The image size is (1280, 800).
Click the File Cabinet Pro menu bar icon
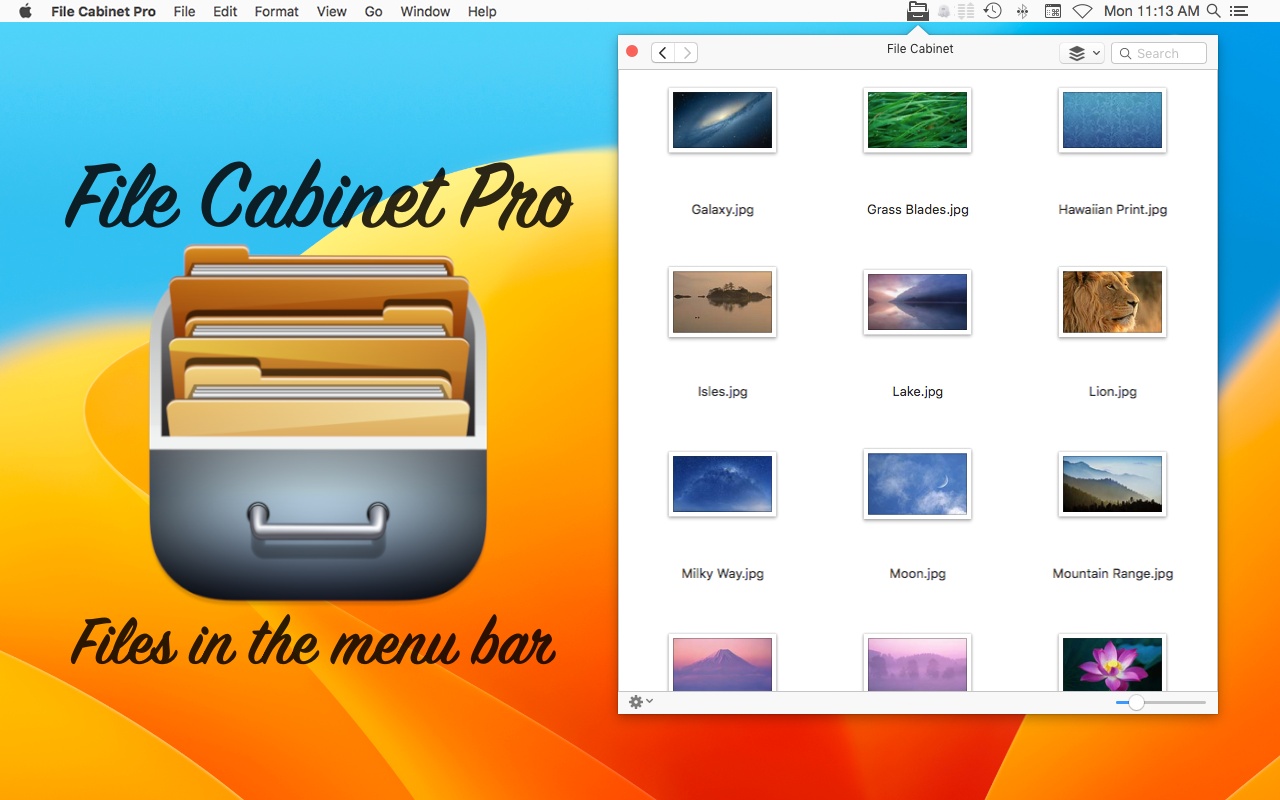click(x=917, y=11)
